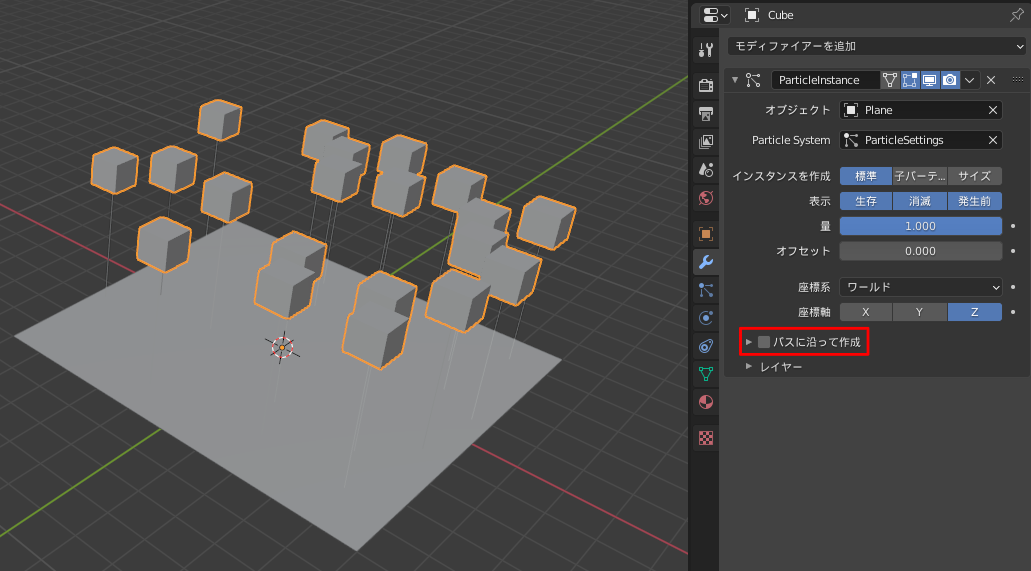
Task: Open the Object properties tab
Action: pos(706,234)
